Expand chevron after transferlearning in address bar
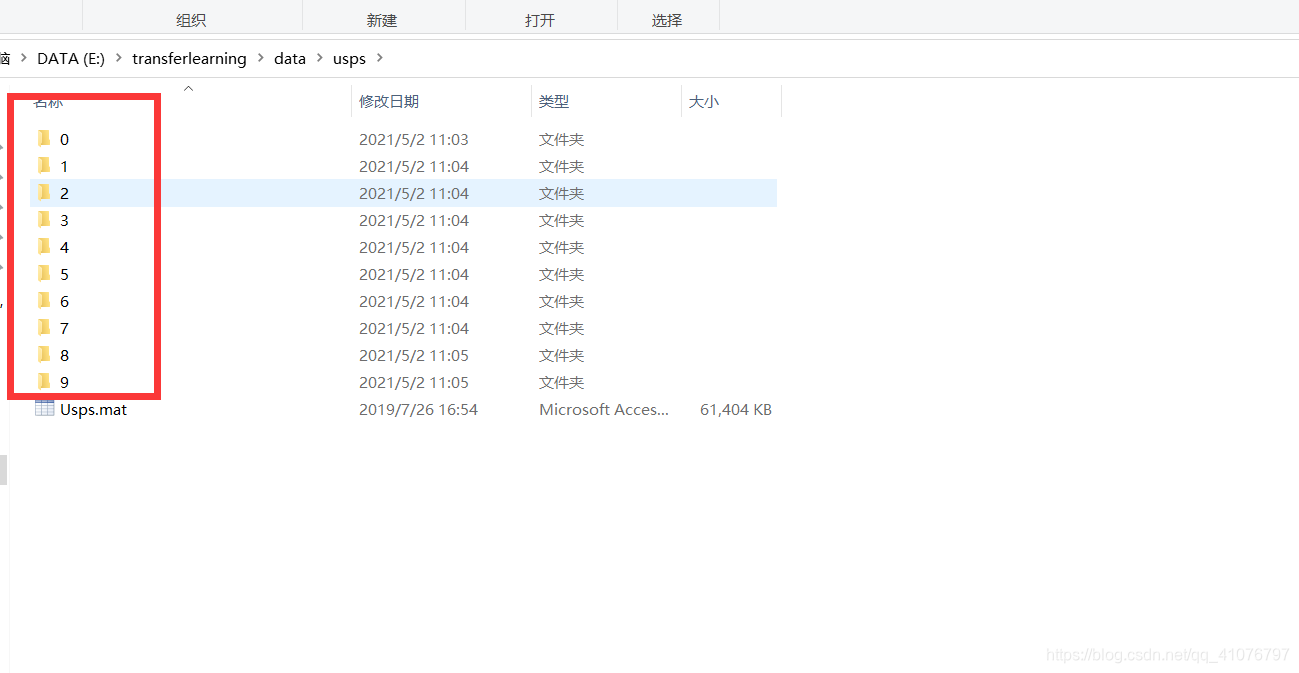The height and width of the screenshot is (673, 1299). pyautogui.click(x=261, y=58)
